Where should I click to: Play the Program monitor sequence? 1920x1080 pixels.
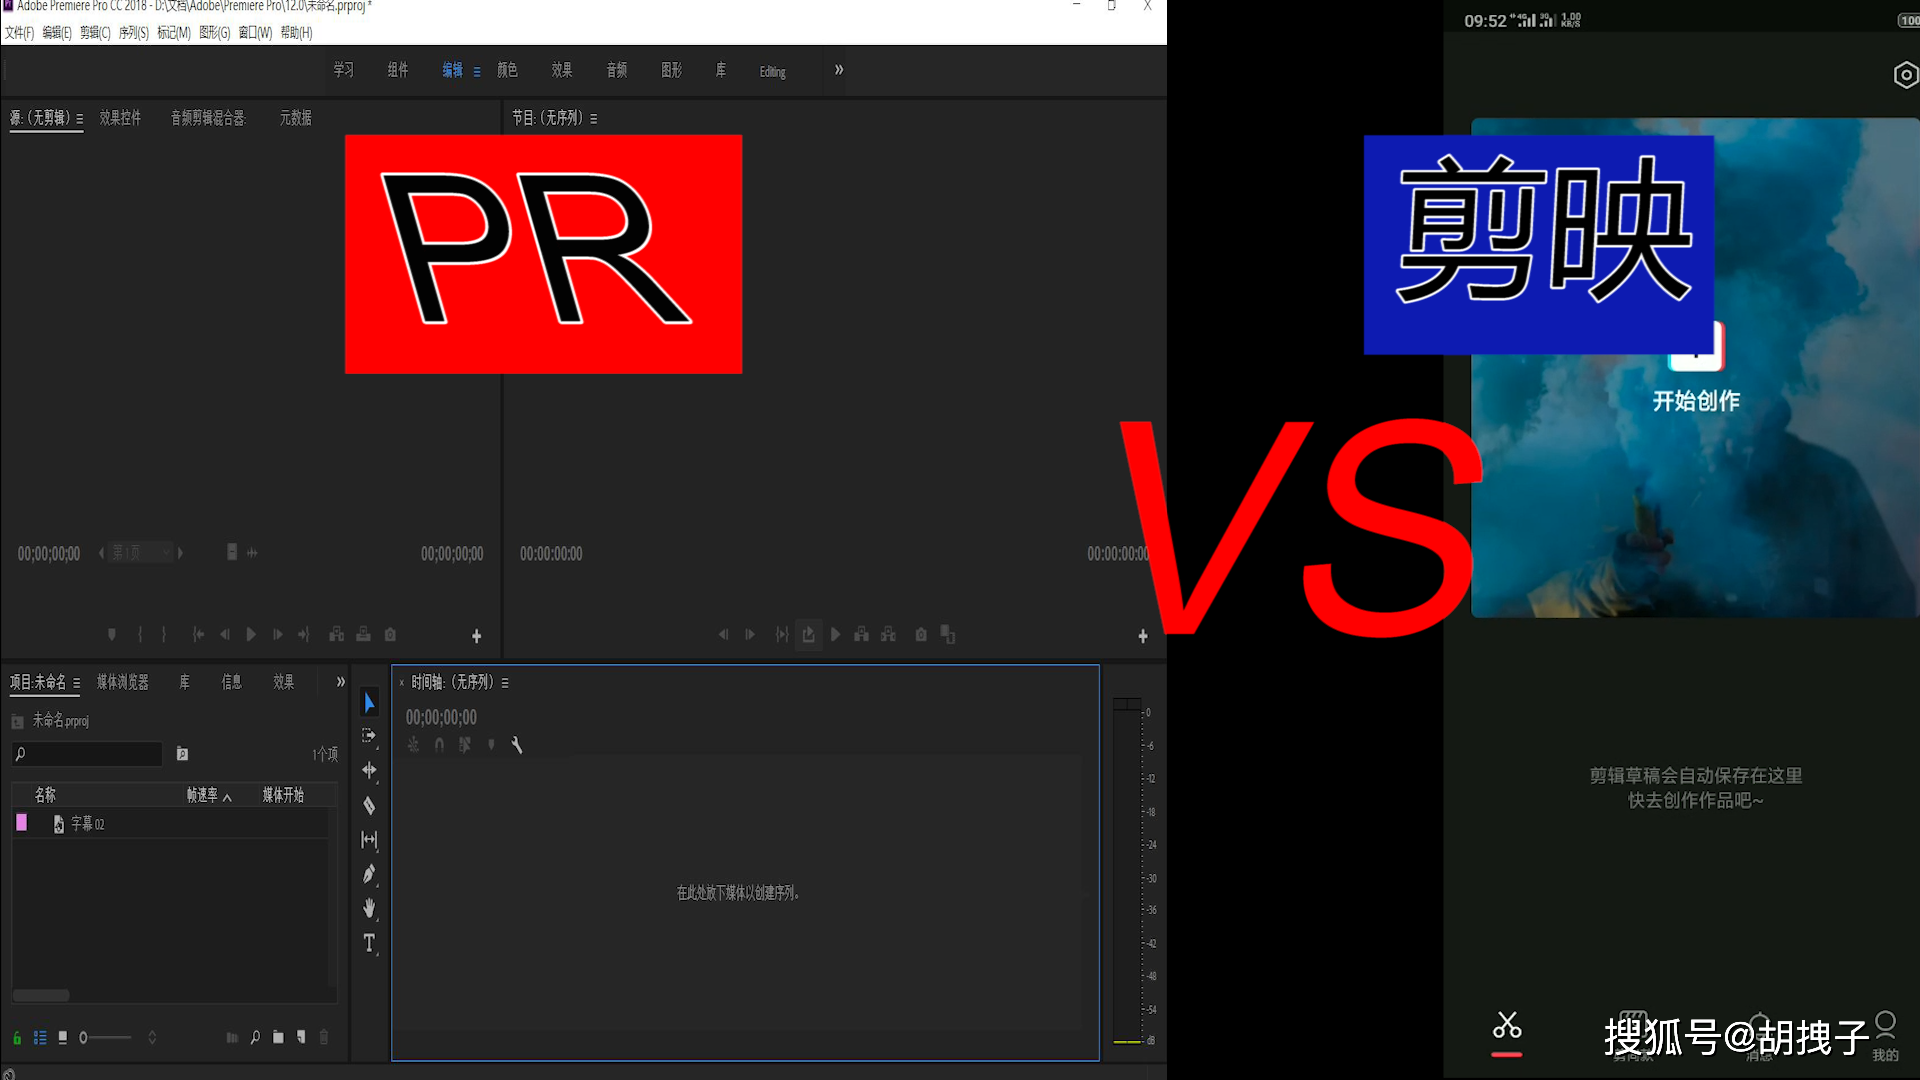pos(836,635)
